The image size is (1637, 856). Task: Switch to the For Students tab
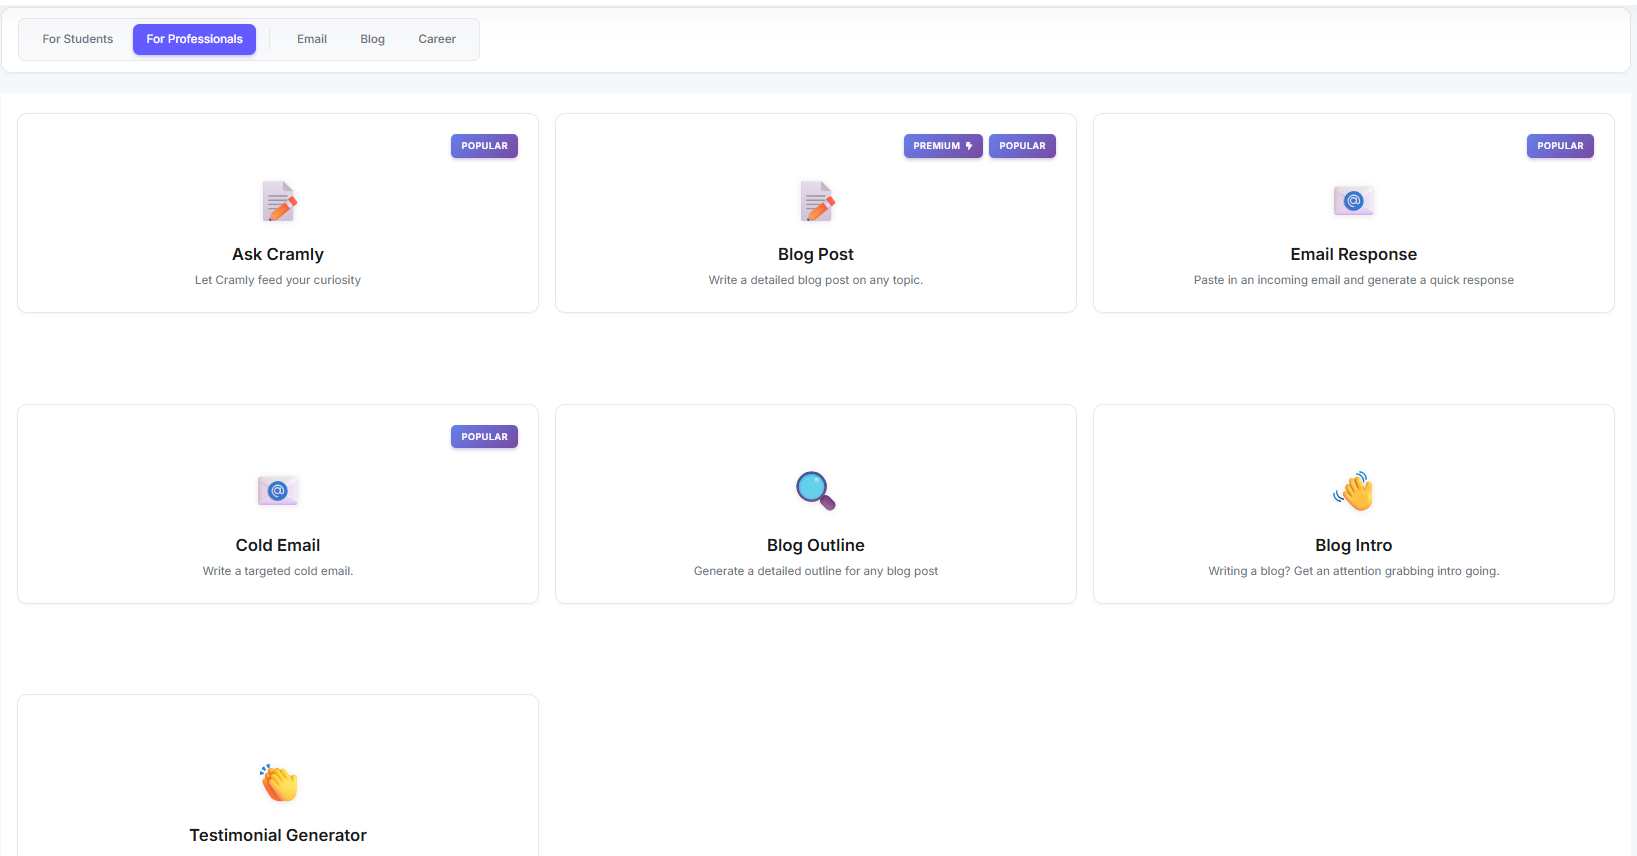point(78,39)
